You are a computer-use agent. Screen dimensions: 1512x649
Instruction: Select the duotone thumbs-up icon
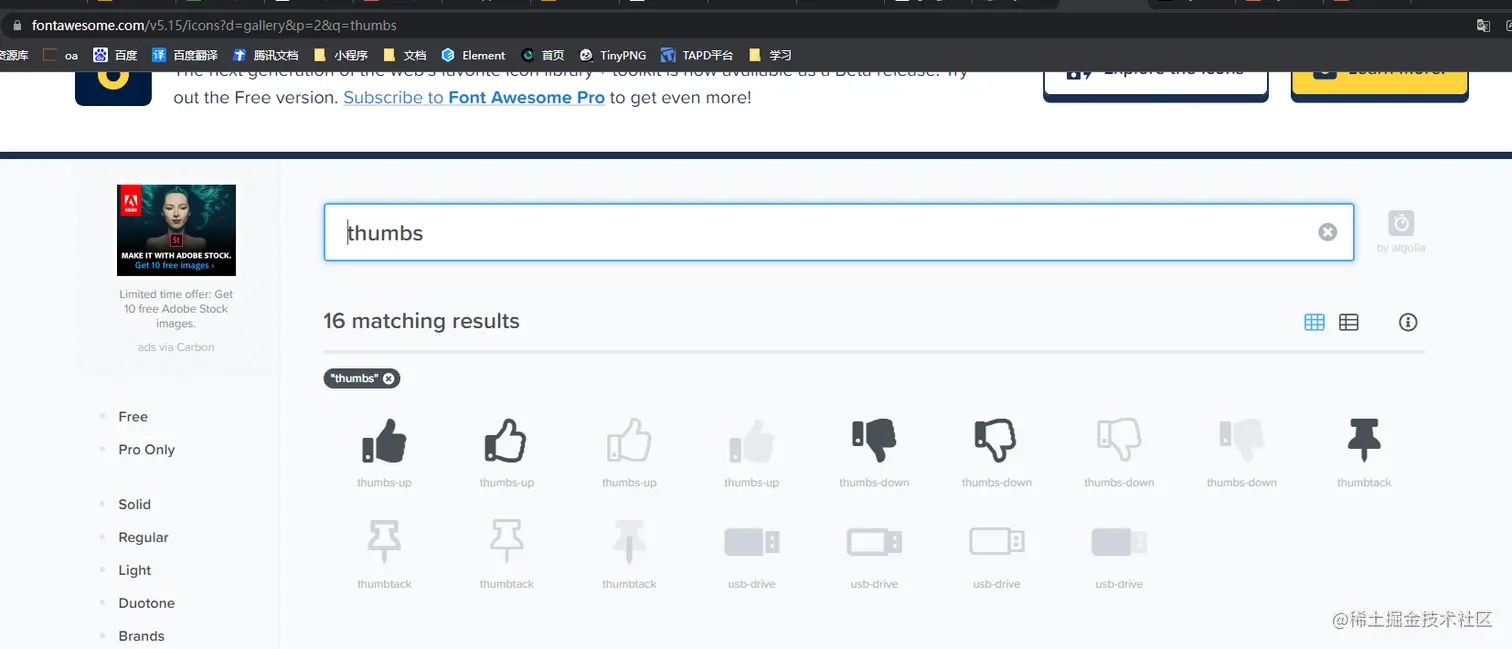751,441
